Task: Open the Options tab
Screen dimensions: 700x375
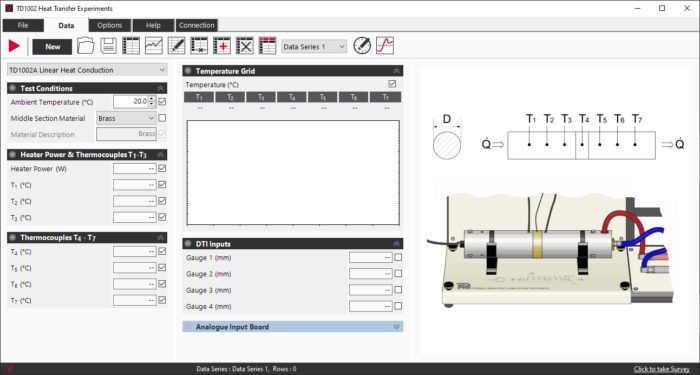Action: tap(110, 25)
